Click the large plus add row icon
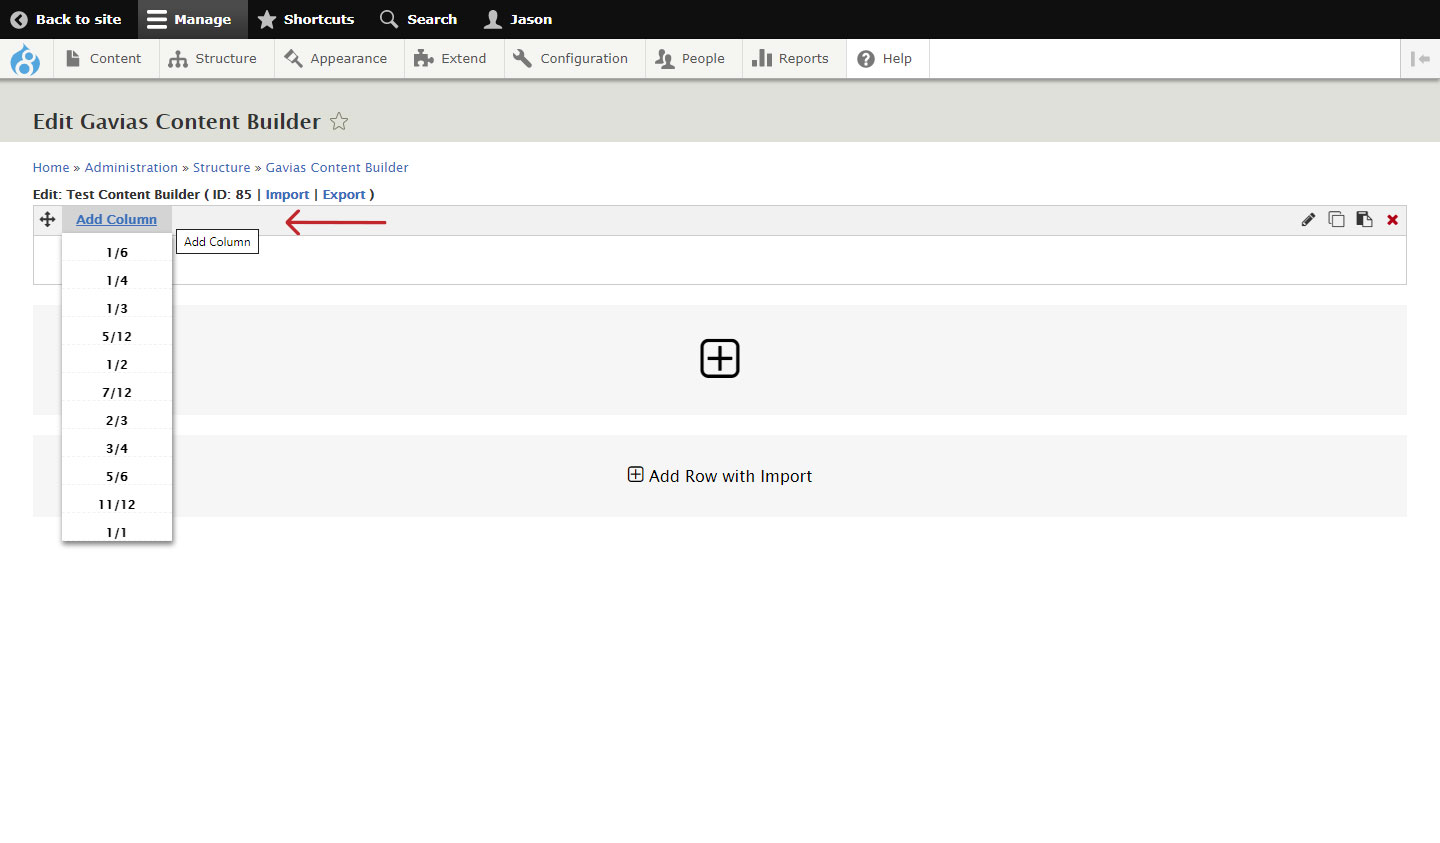Image resolution: width=1440 pixels, height=843 pixels. [720, 358]
